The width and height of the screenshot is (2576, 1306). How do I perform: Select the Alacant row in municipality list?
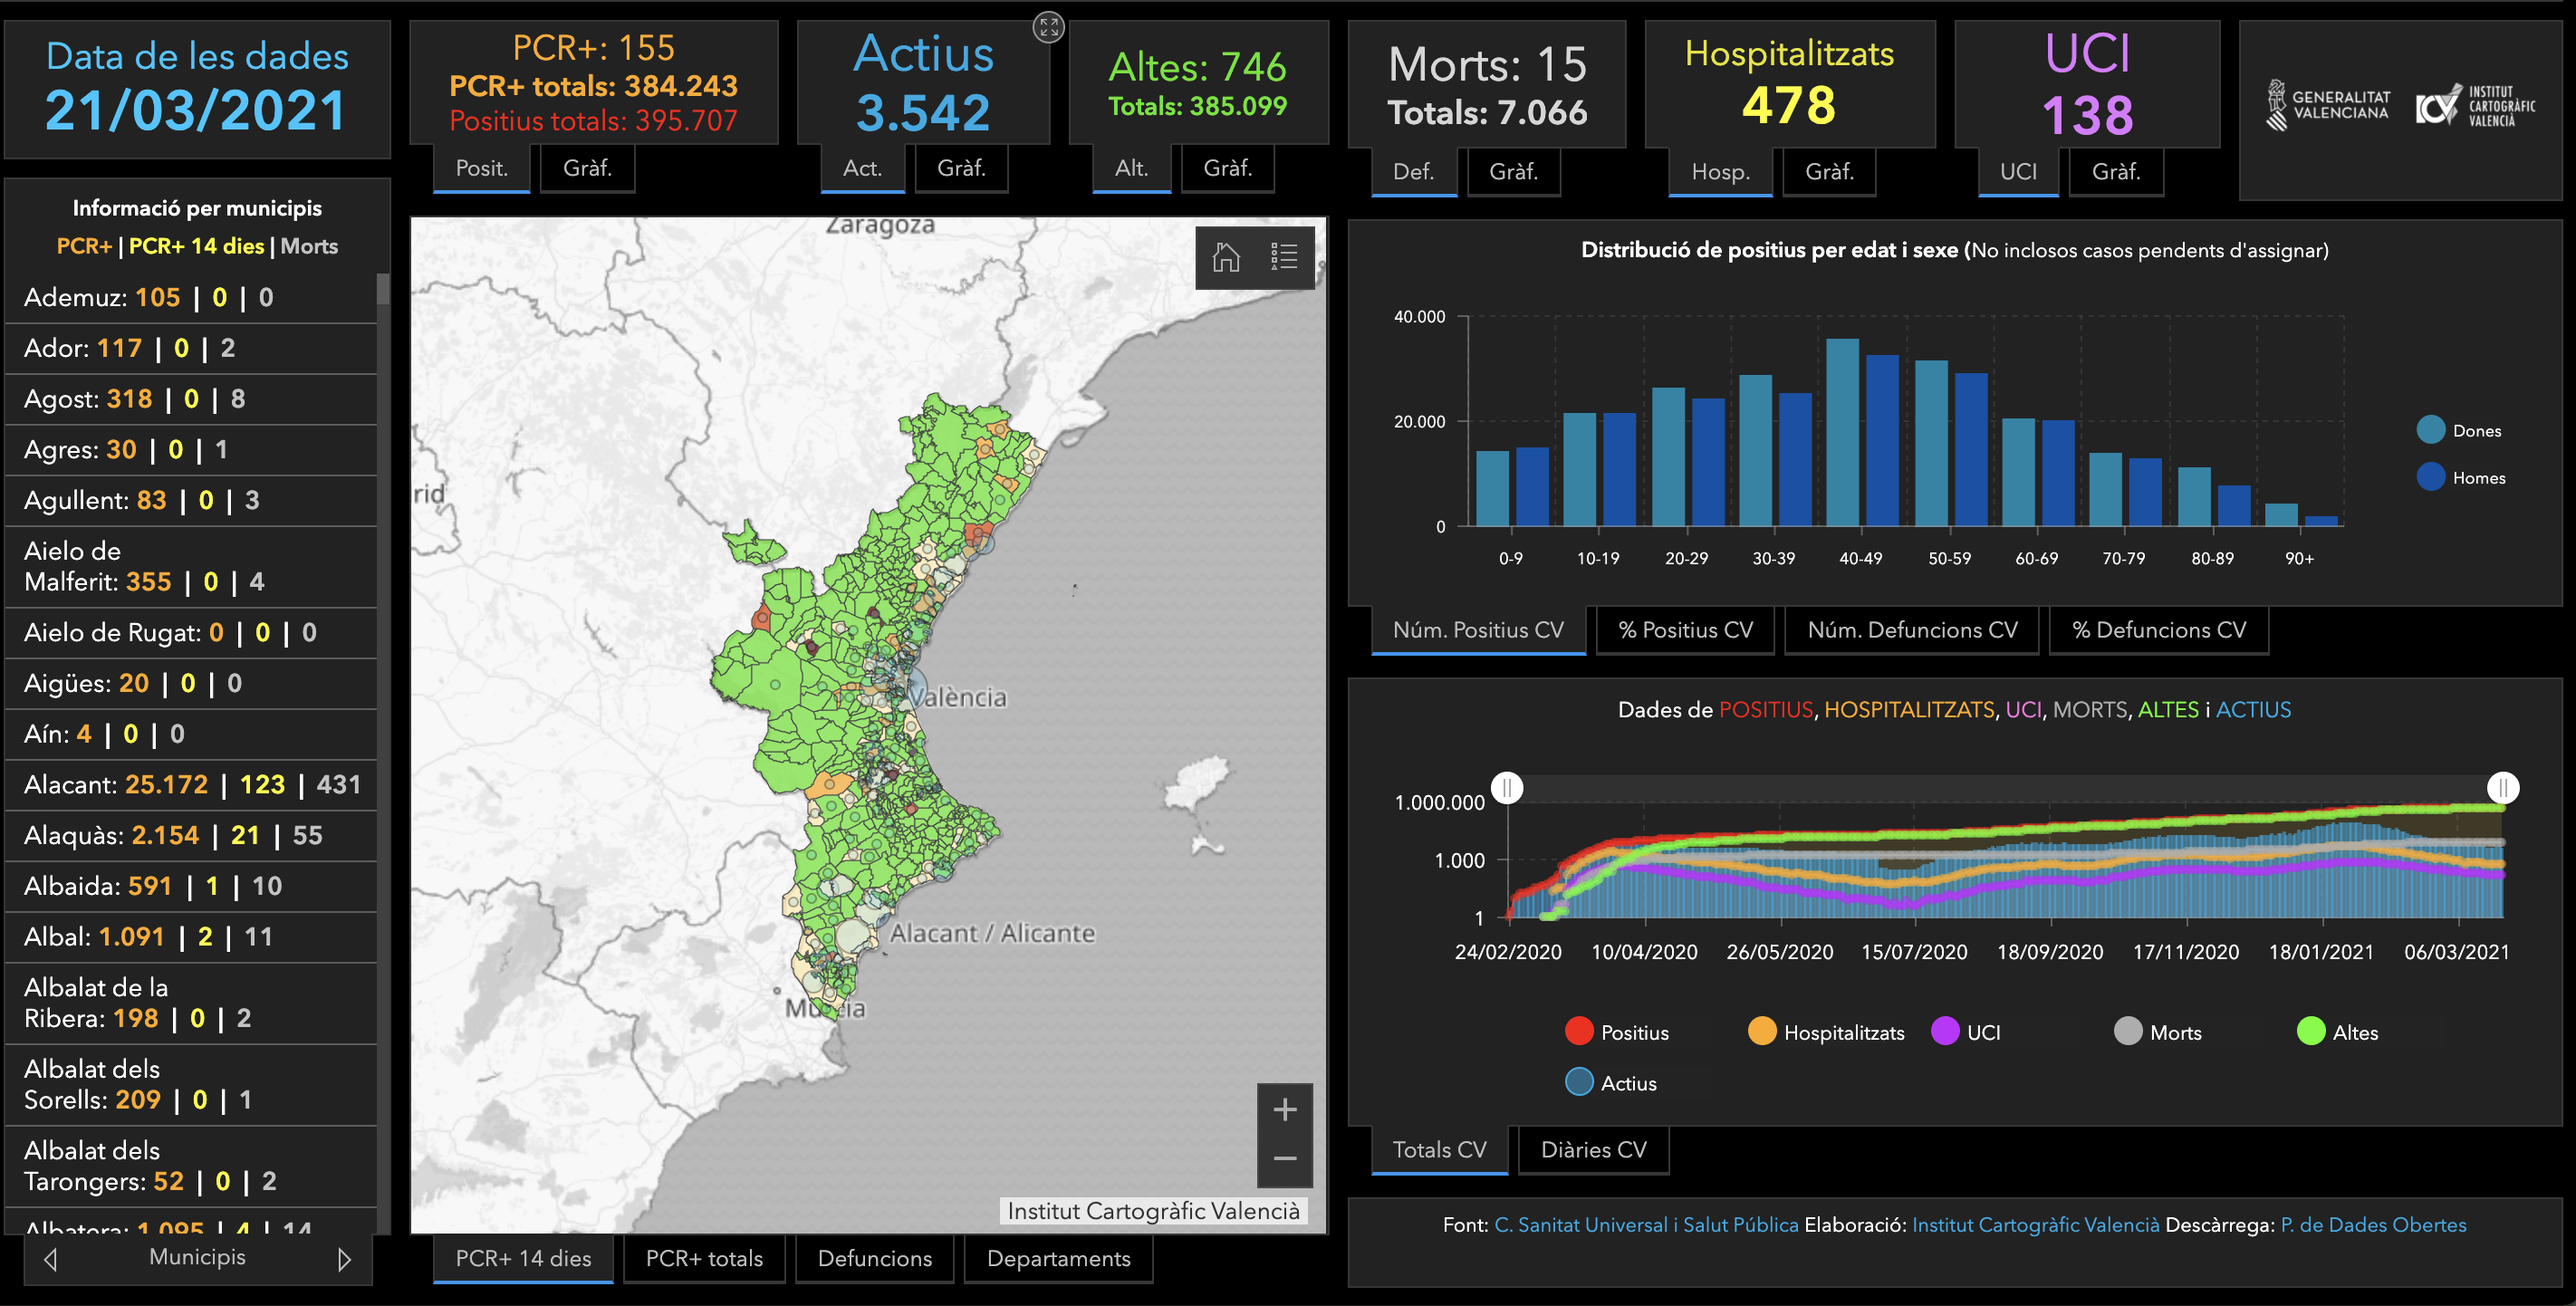tap(192, 785)
